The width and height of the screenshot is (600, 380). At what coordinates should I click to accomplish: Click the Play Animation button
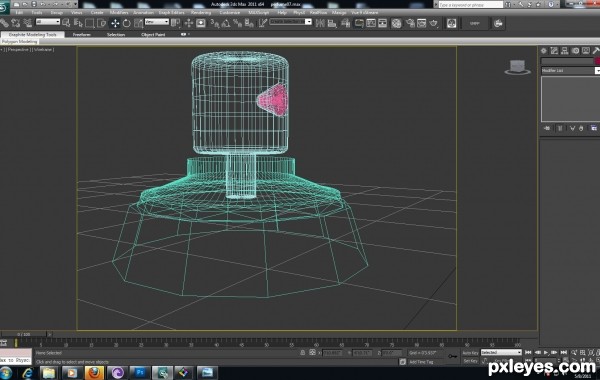pos(546,352)
